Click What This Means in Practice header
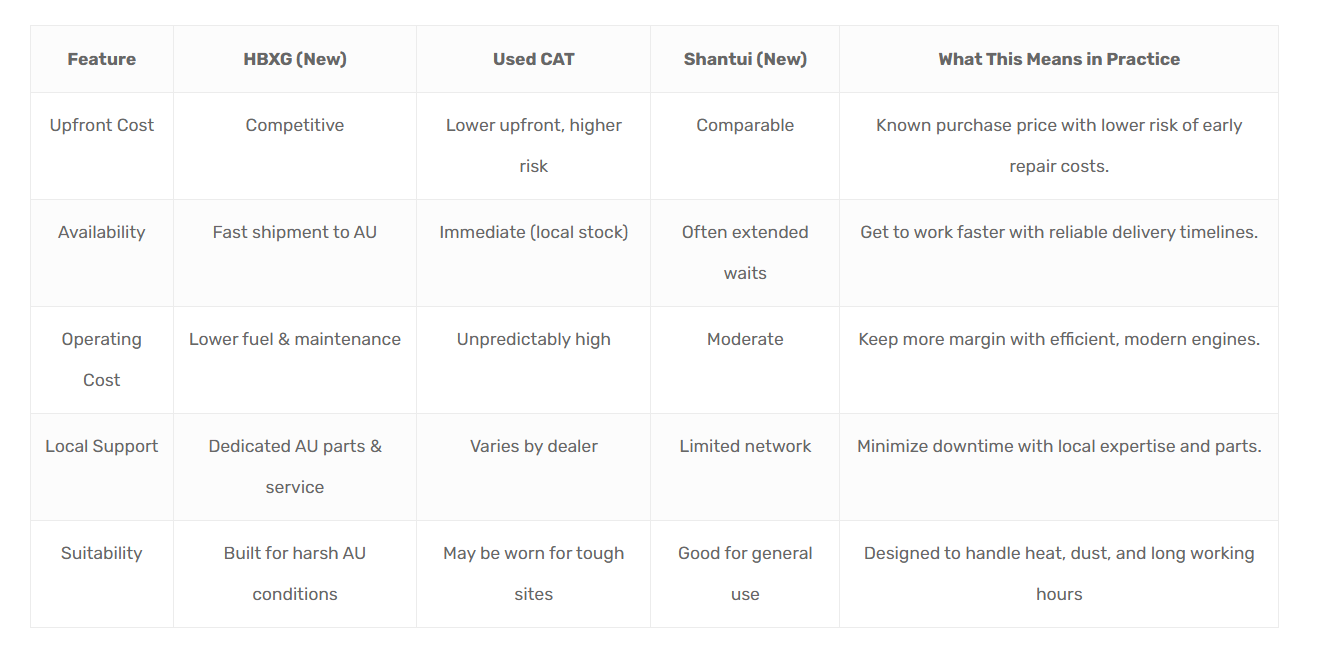 pyautogui.click(x=1058, y=59)
